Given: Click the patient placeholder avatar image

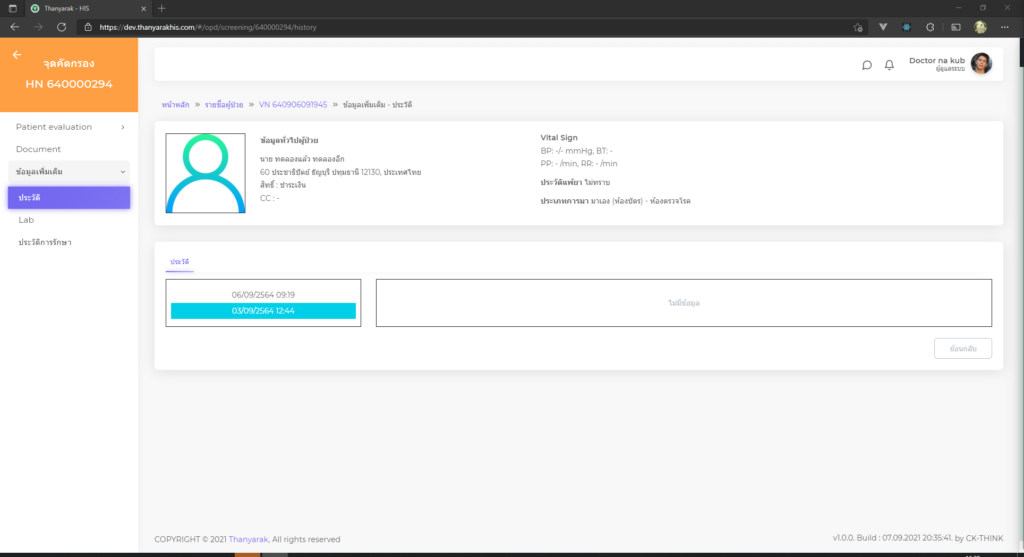Looking at the screenshot, I should point(205,173).
